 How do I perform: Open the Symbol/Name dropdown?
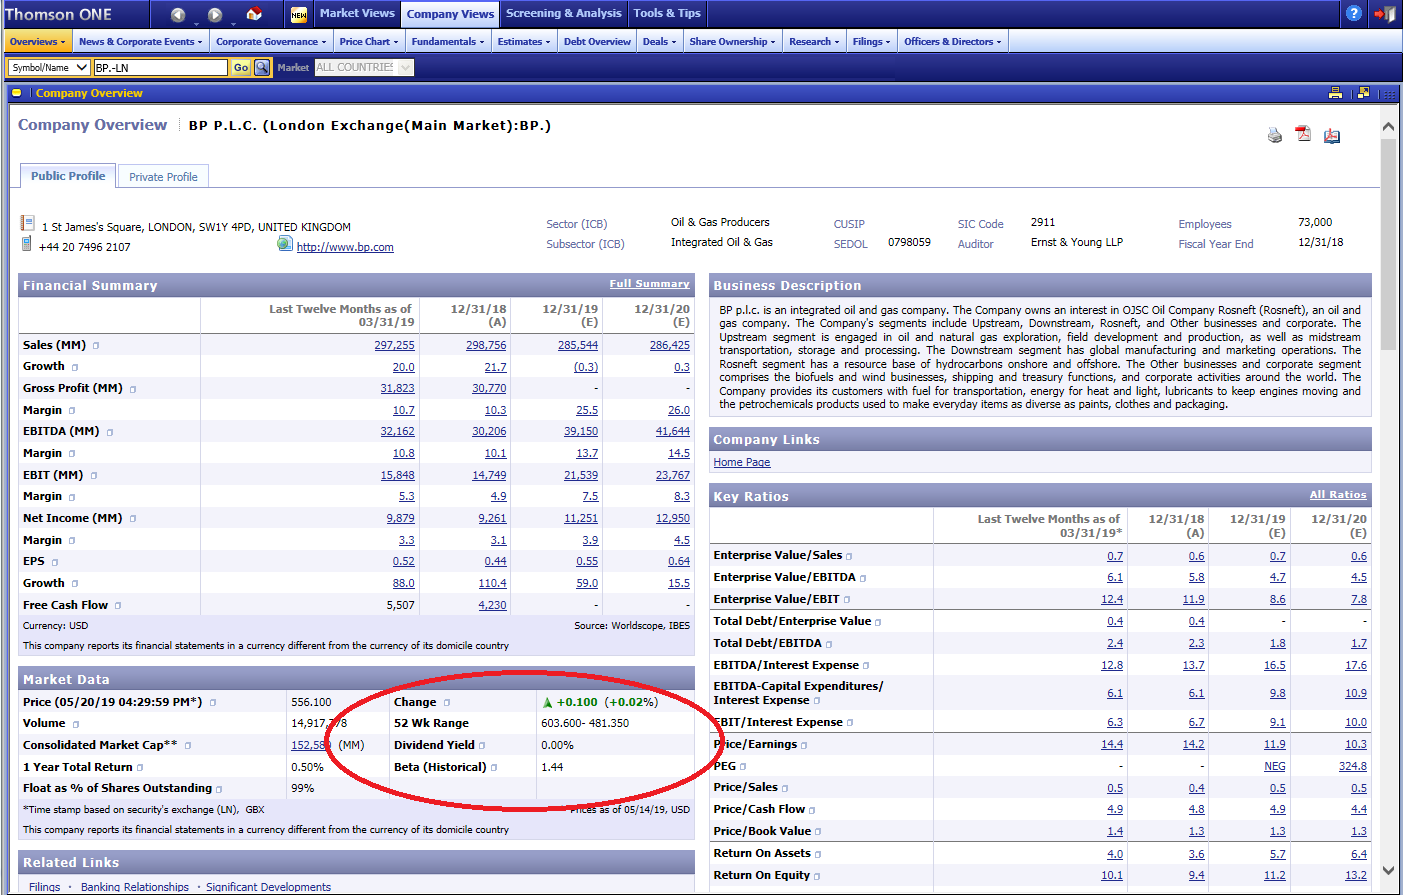click(48, 67)
